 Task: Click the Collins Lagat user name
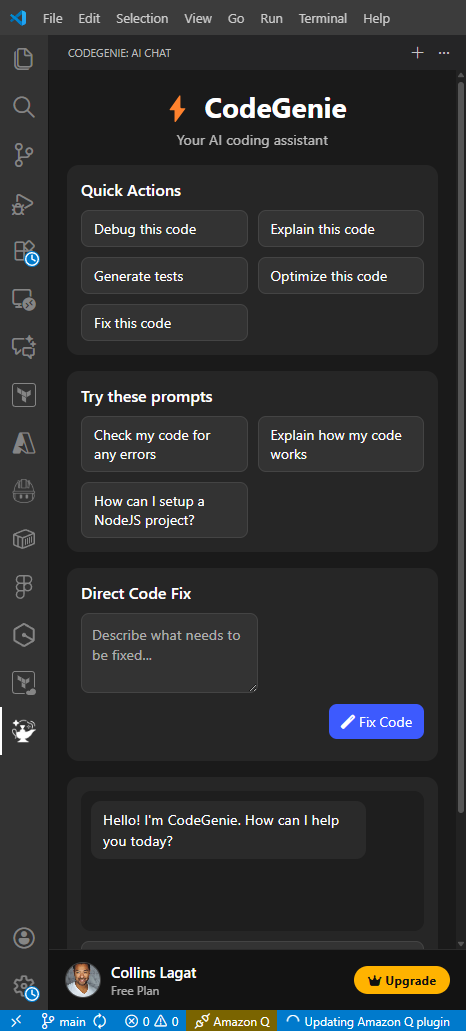tap(153, 972)
